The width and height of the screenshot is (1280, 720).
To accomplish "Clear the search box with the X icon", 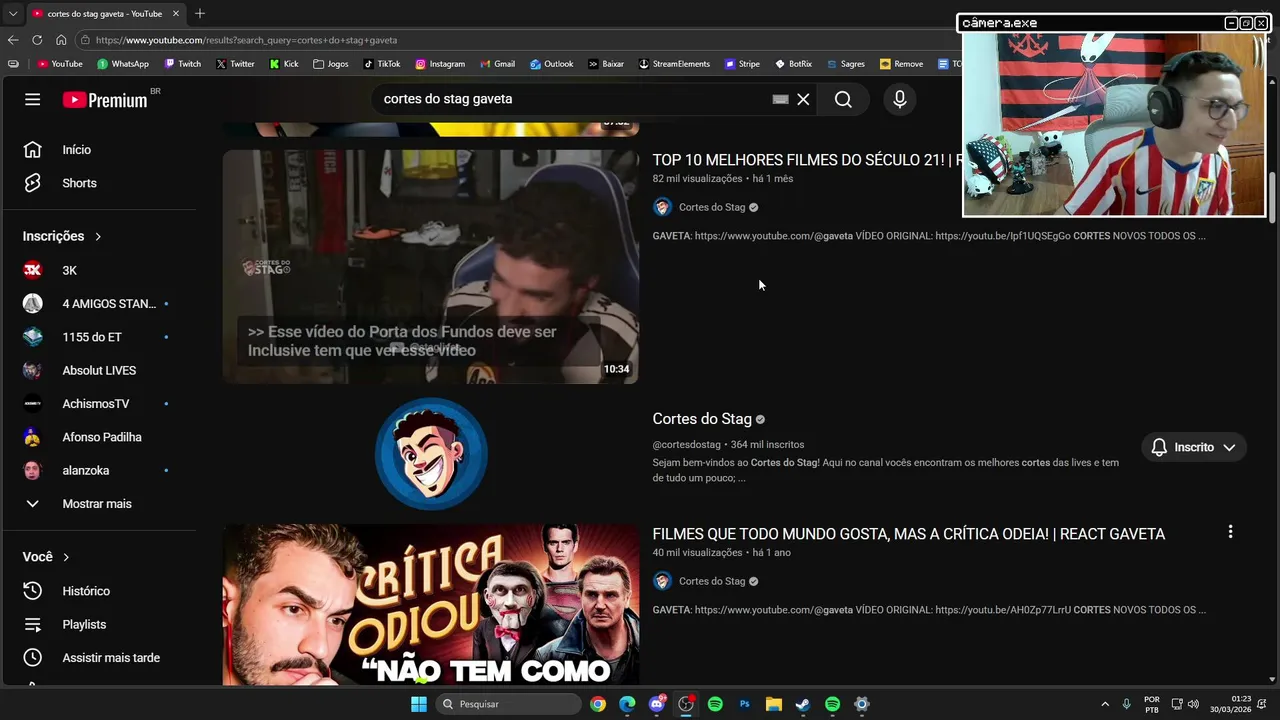I will tap(803, 99).
